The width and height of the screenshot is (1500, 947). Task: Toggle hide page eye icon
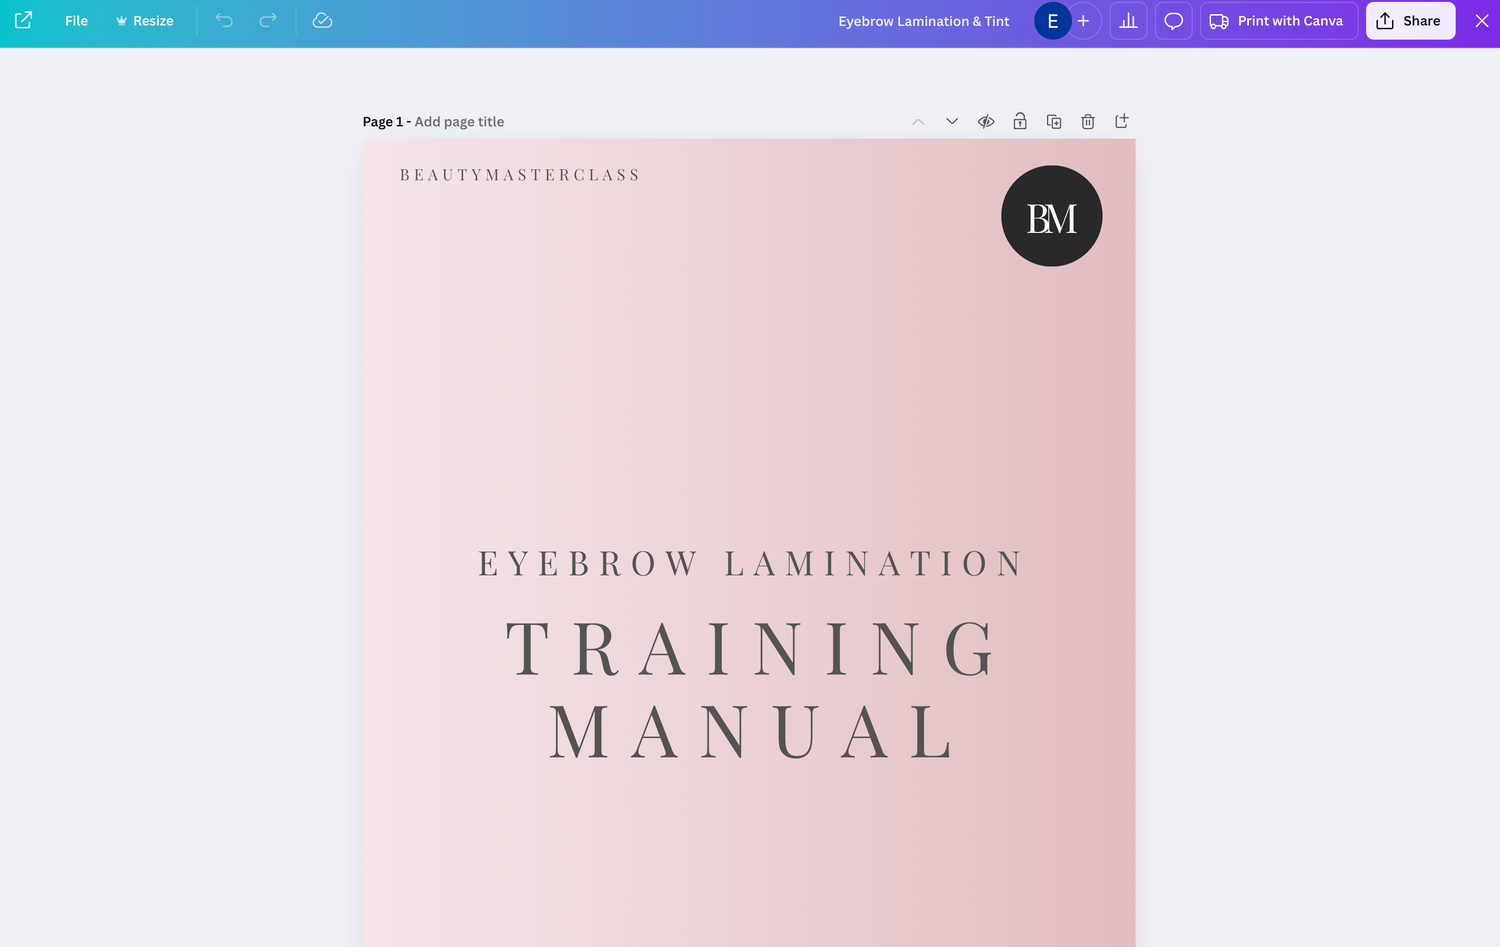pos(986,122)
